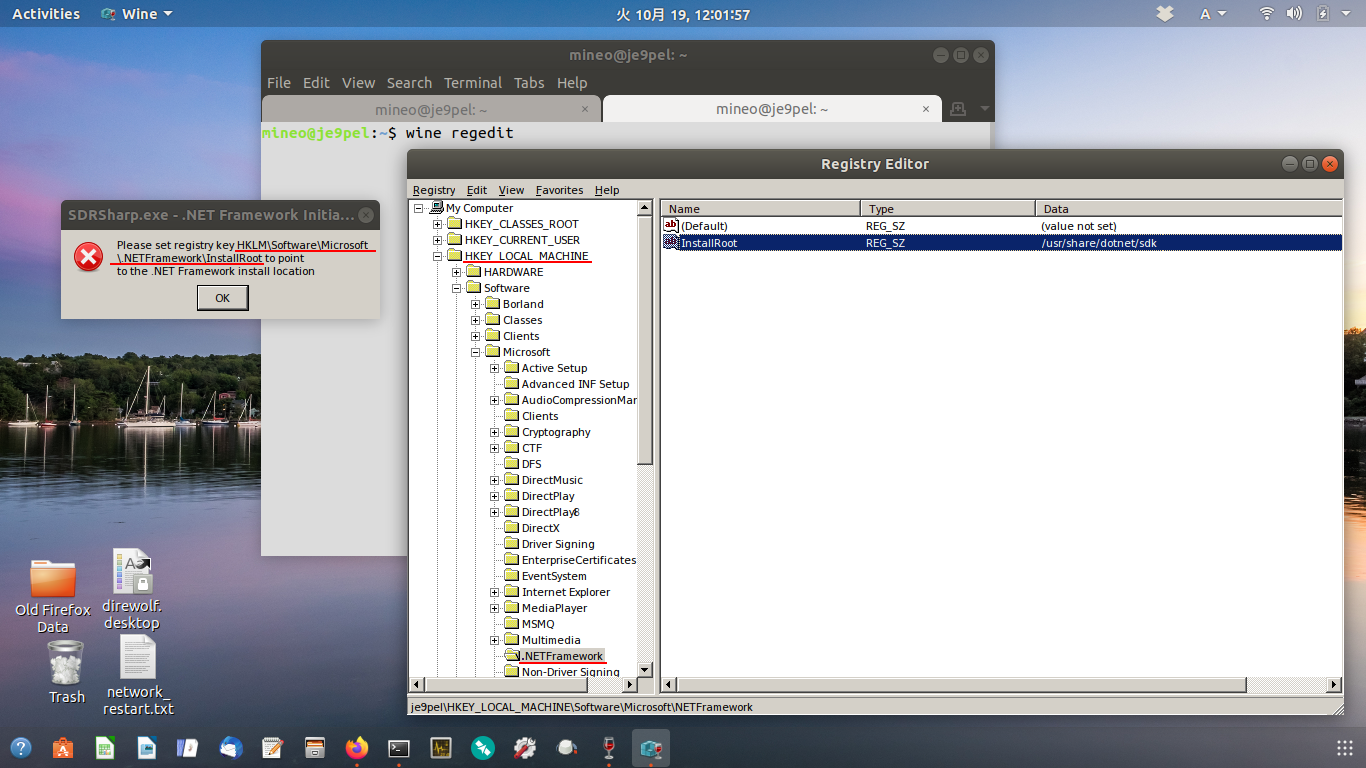The width and height of the screenshot is (1366, 768).
Task: Select the .NETFramework key in tree
Action: [x=562, y=656]
